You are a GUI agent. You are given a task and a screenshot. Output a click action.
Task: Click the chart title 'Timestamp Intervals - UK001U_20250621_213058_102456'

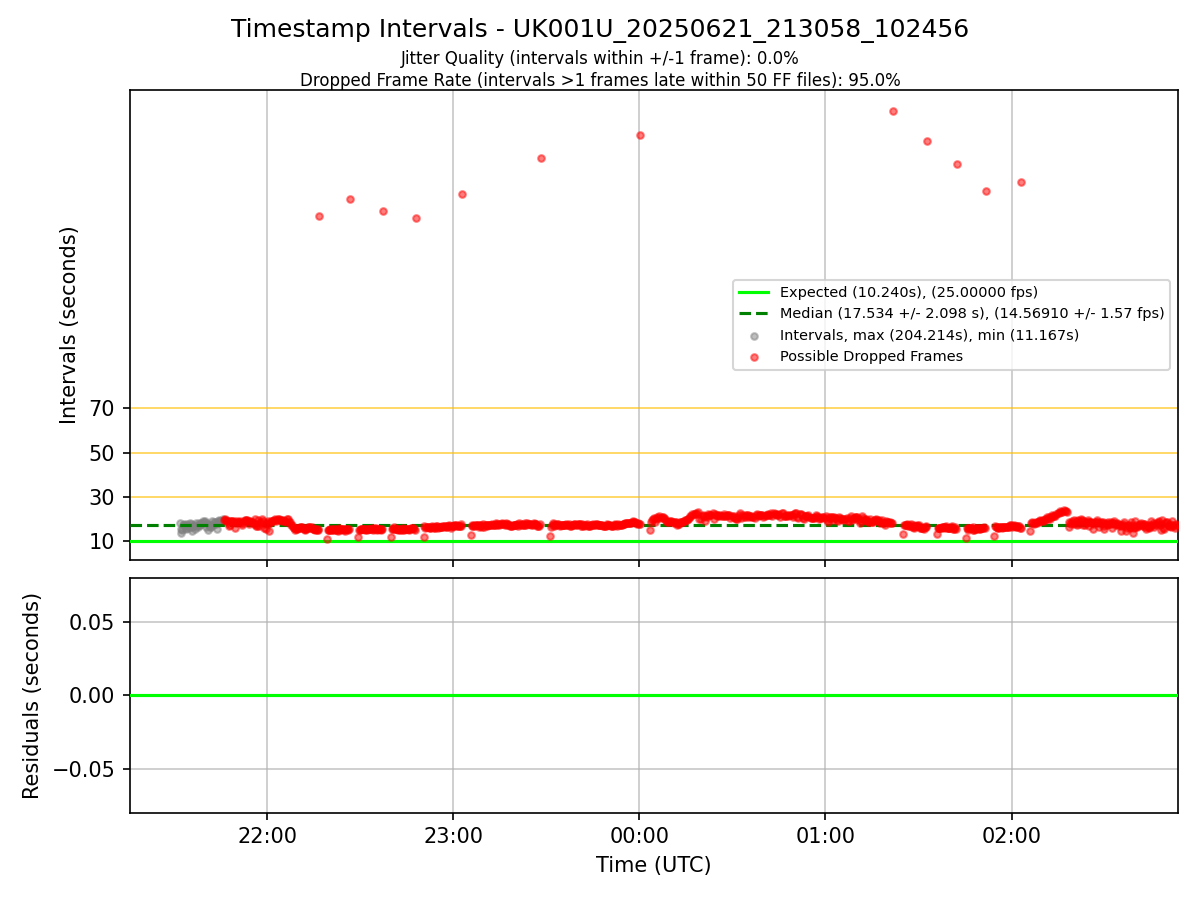click(599, 29)
